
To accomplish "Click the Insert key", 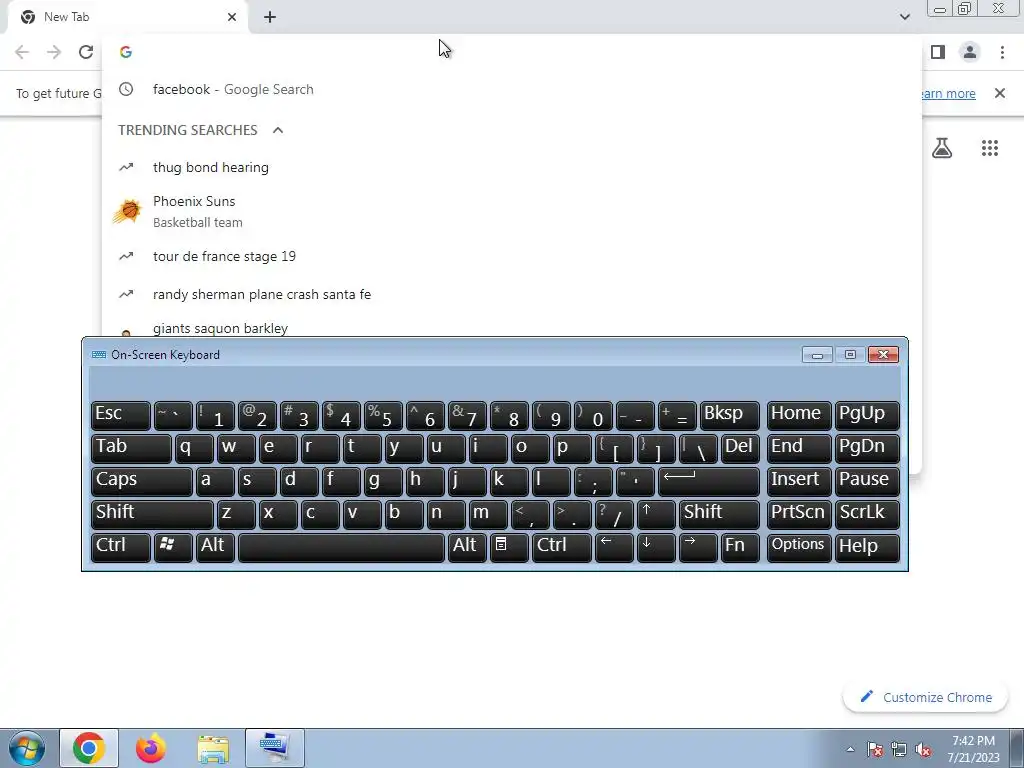I will pos(799,481).
